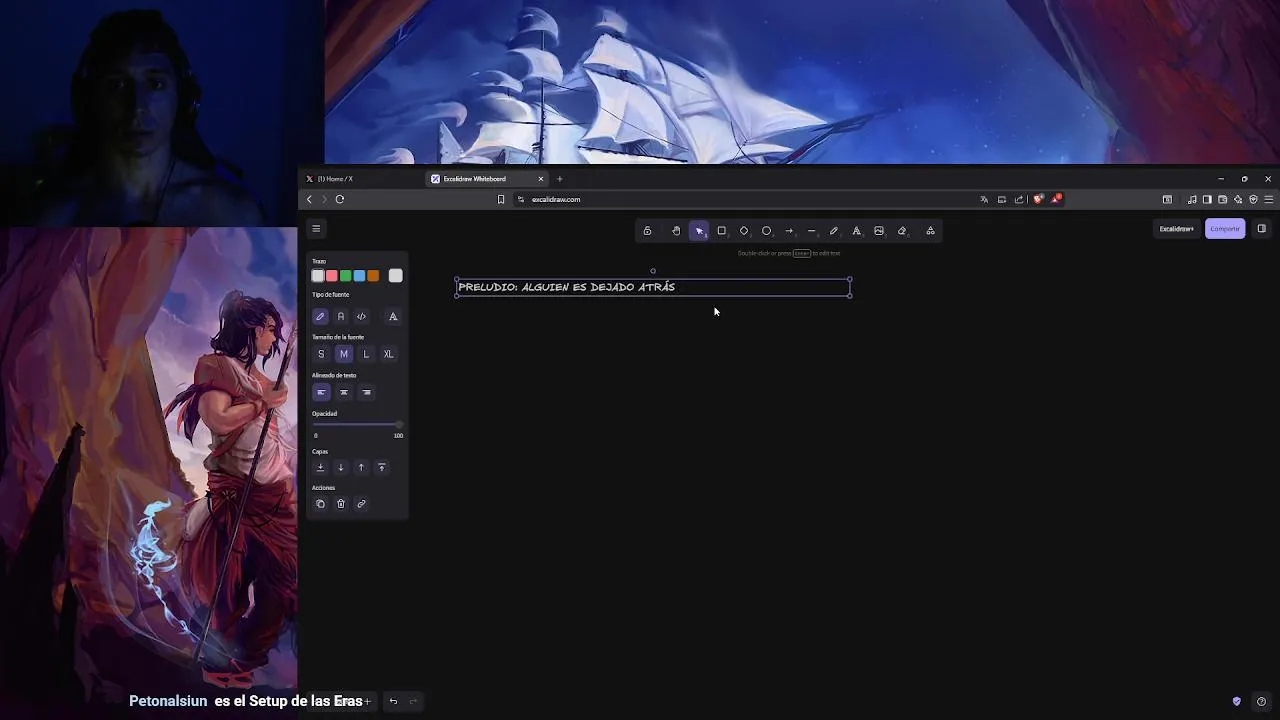1280x720 pixels.
Task: Open a new browser tab
Action: (x=559, y=179)
